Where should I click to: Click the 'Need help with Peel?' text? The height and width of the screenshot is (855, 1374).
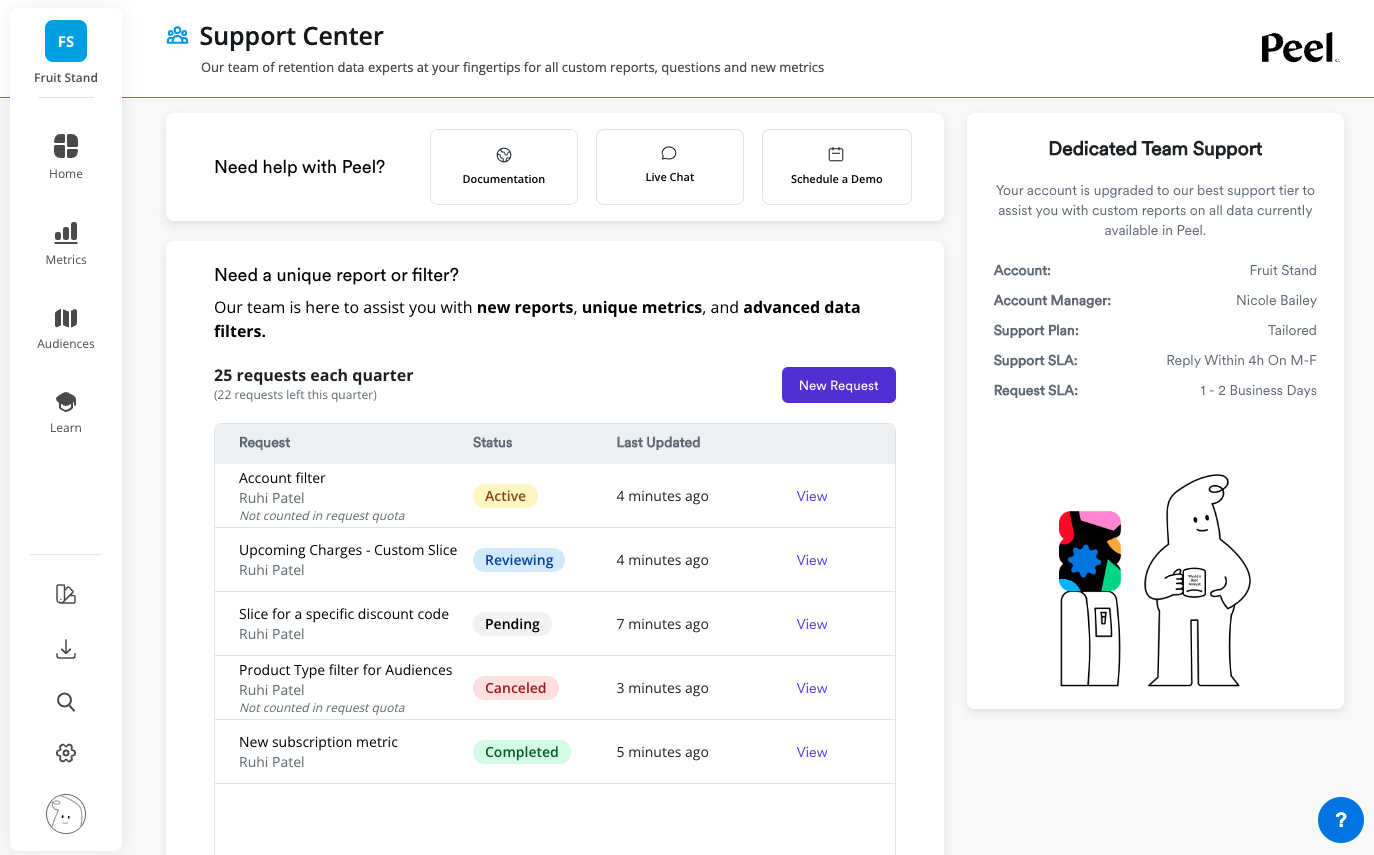pos(300,167)
